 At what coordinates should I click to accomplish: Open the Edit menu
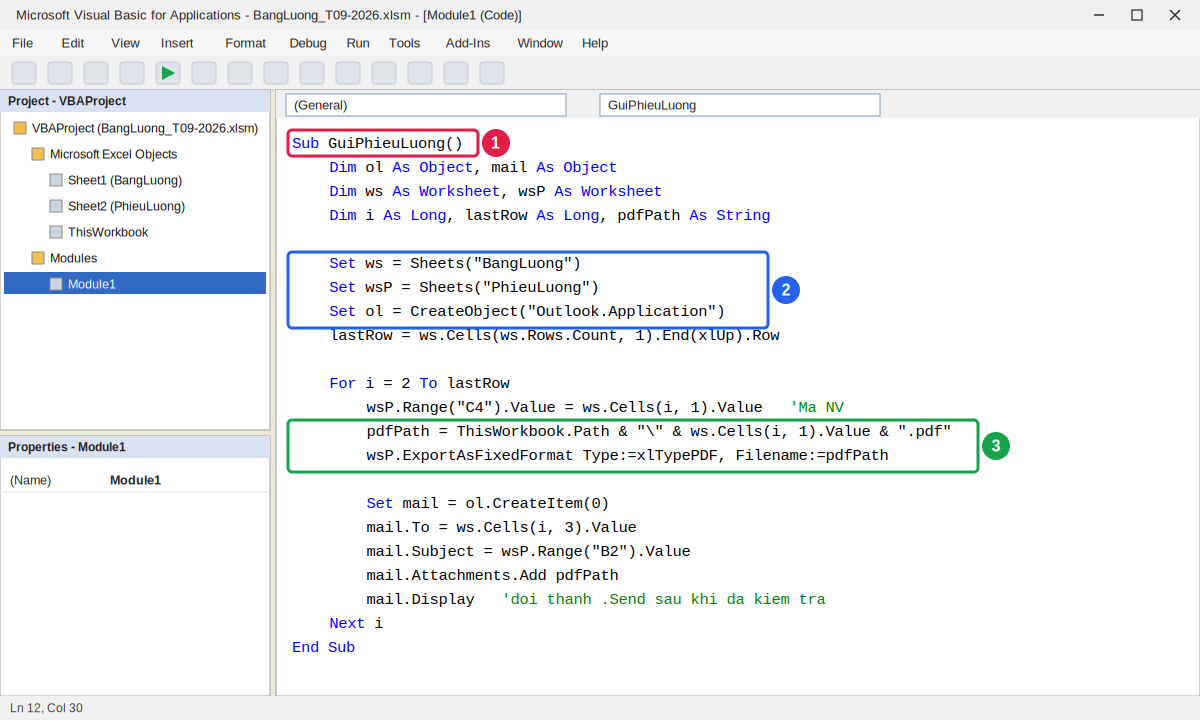click(73, 43)
